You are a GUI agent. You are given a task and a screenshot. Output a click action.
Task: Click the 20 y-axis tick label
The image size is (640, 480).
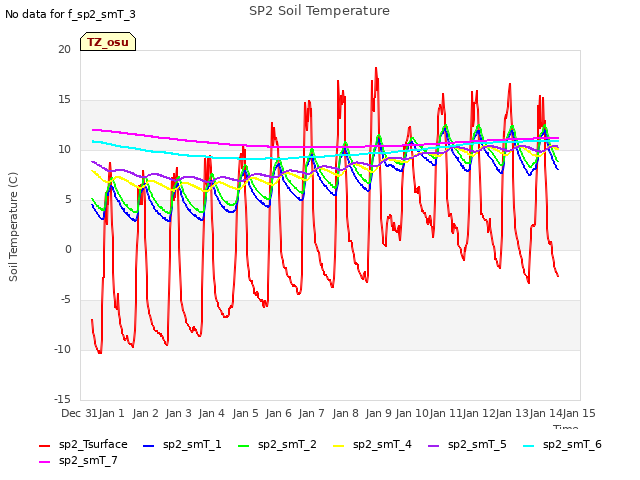click(x=64, y=49)
